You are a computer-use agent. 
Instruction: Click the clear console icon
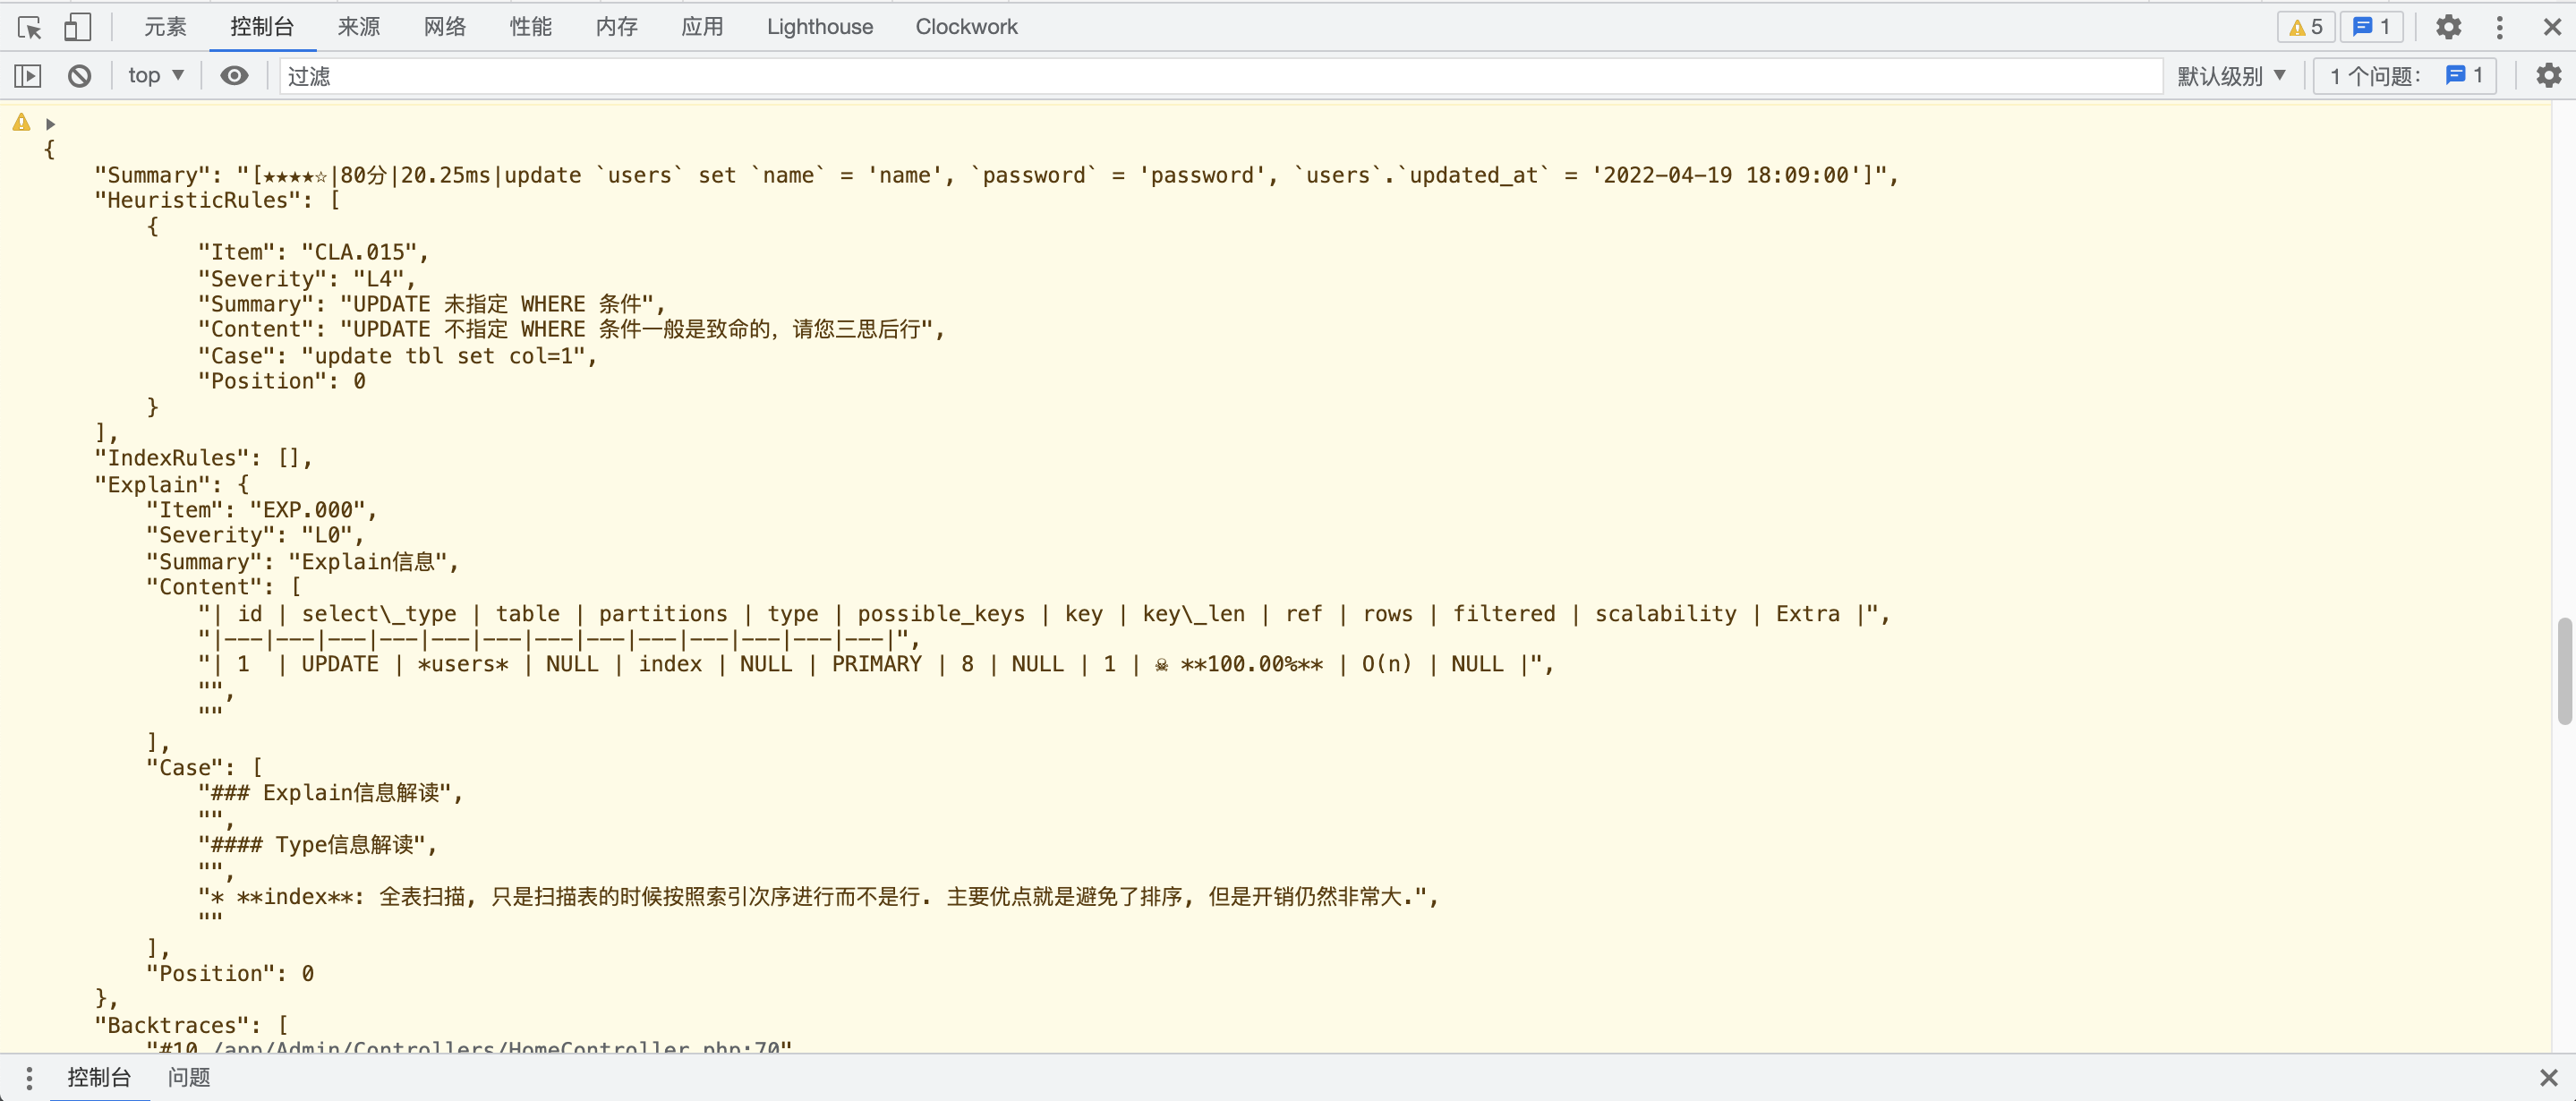[x=79, y=76]
